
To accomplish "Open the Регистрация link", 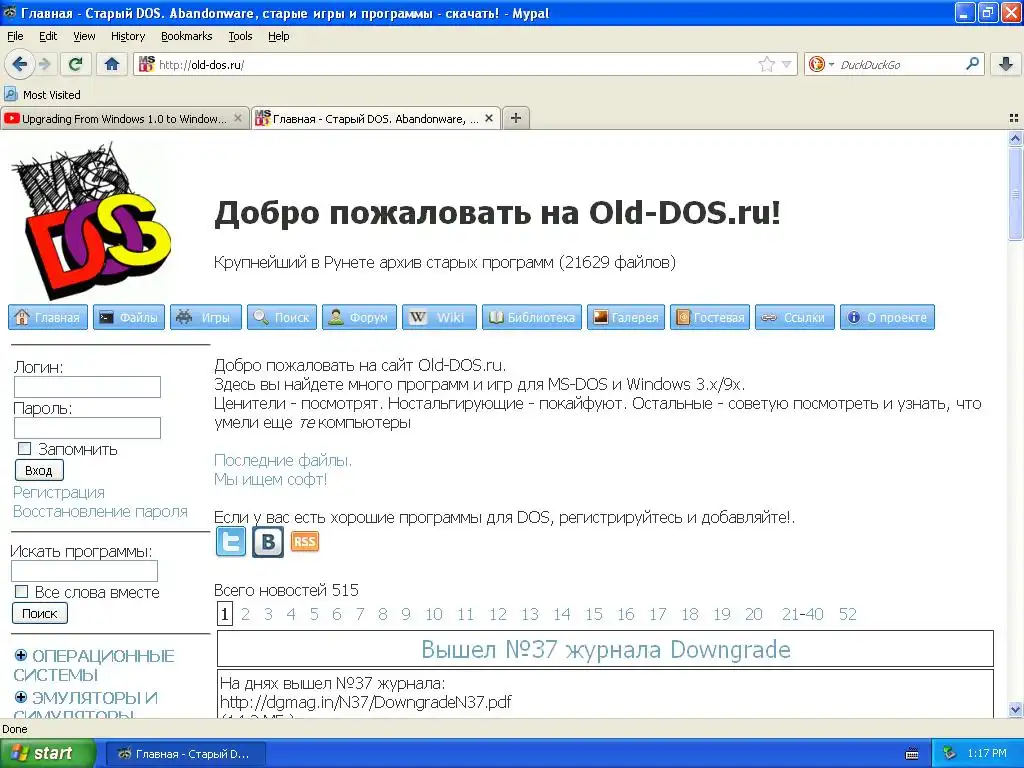I will point(59,492).
